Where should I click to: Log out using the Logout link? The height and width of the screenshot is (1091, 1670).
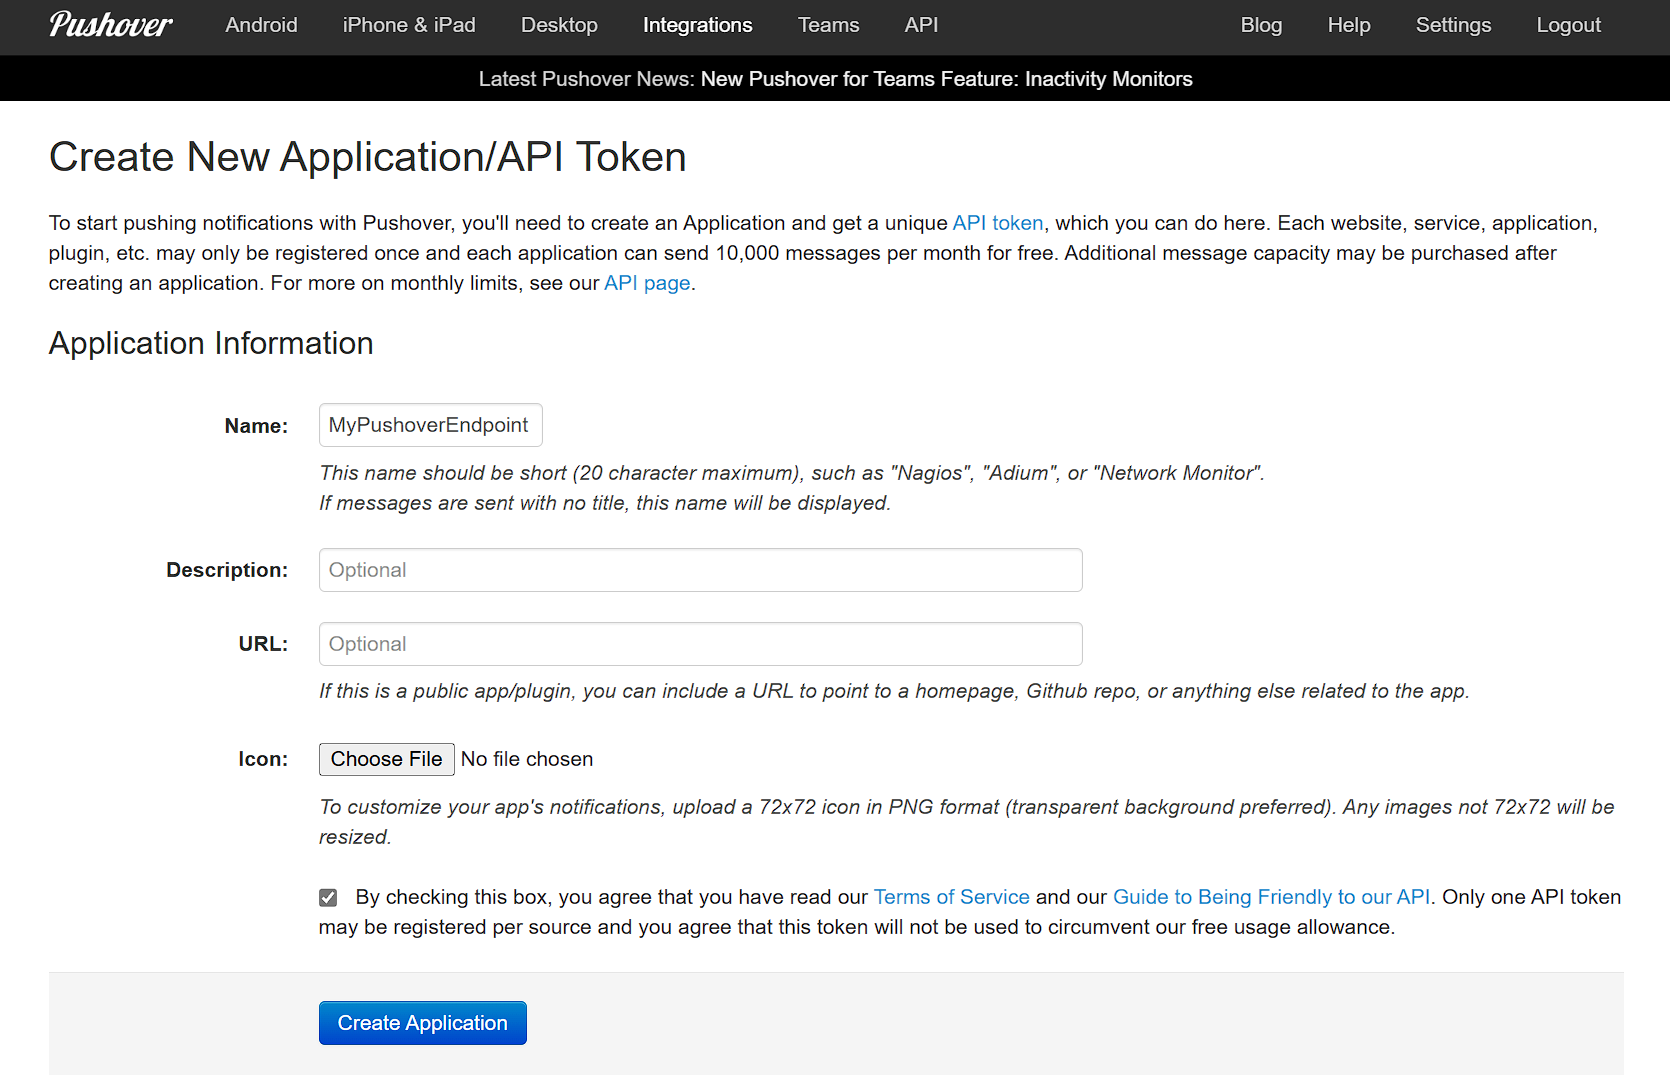tap(1568, 25)
